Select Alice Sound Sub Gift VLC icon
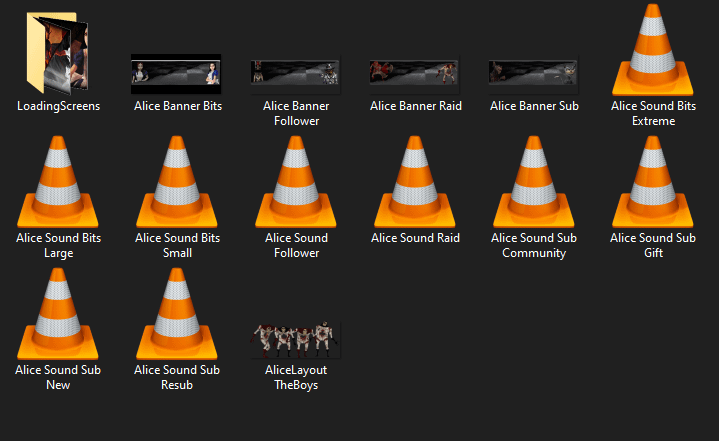 tap(653, 182)
